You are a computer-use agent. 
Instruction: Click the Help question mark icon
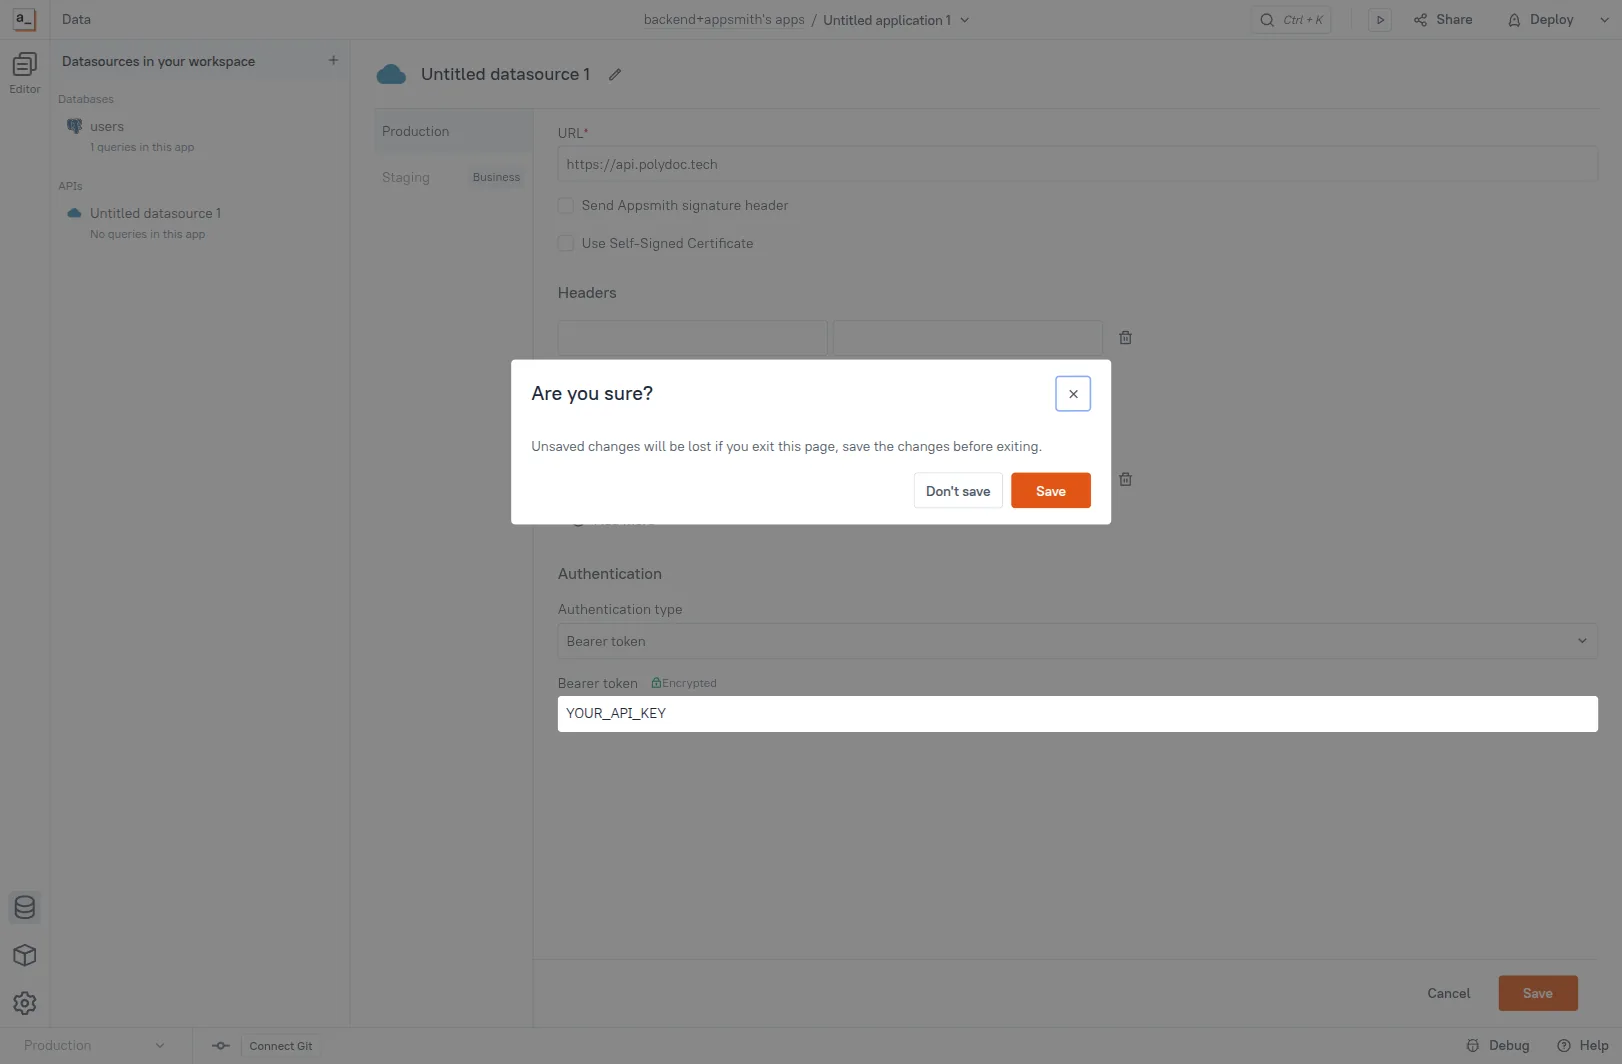point(1564,1046)
